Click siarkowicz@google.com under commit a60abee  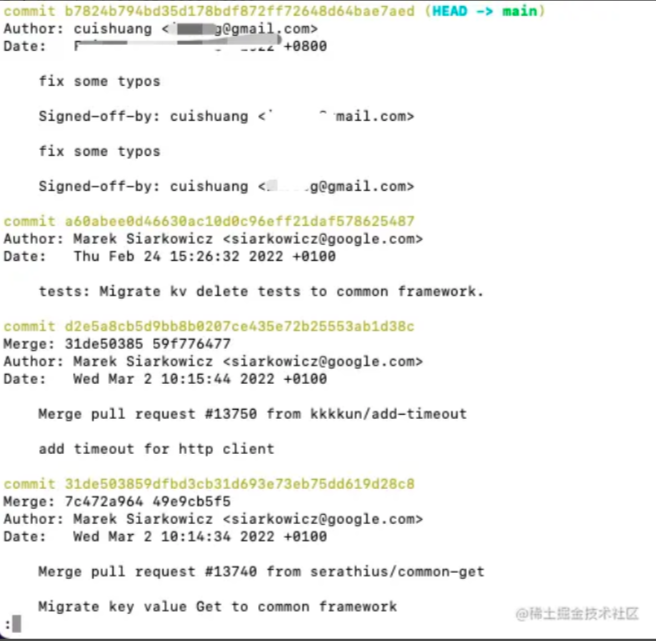tap(323, 239)
